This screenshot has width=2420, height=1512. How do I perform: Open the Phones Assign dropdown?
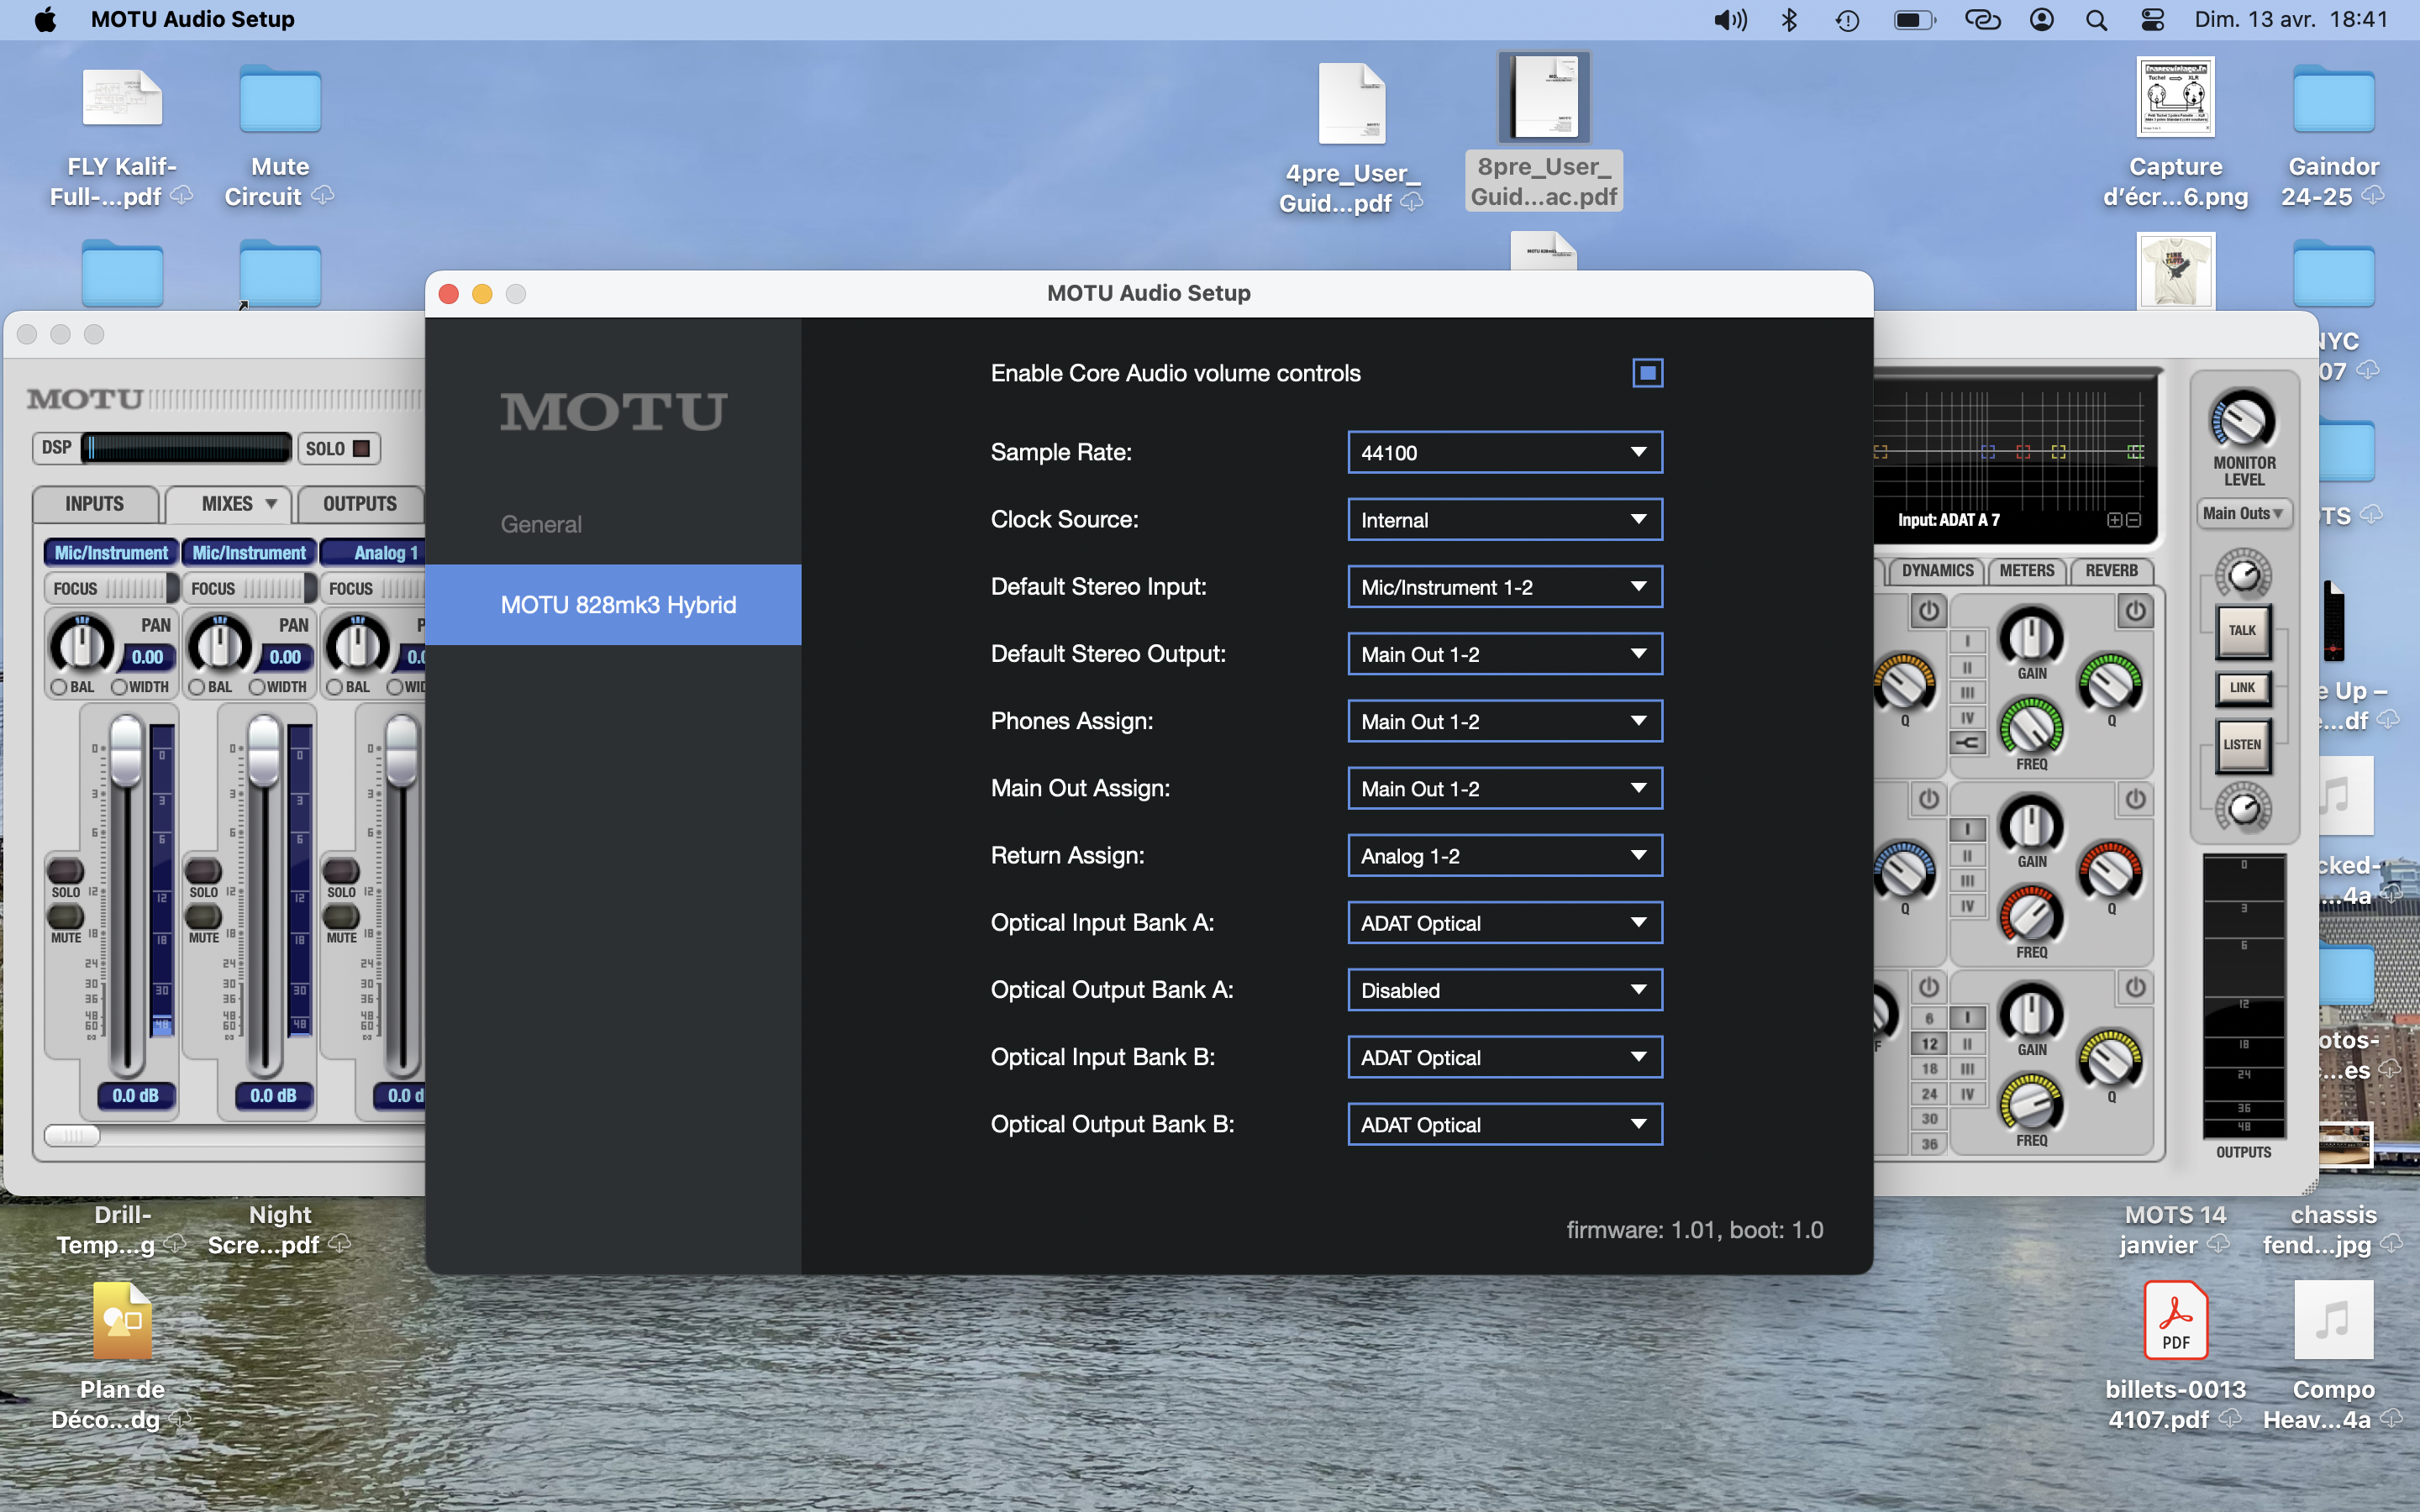pos(1505,721)
